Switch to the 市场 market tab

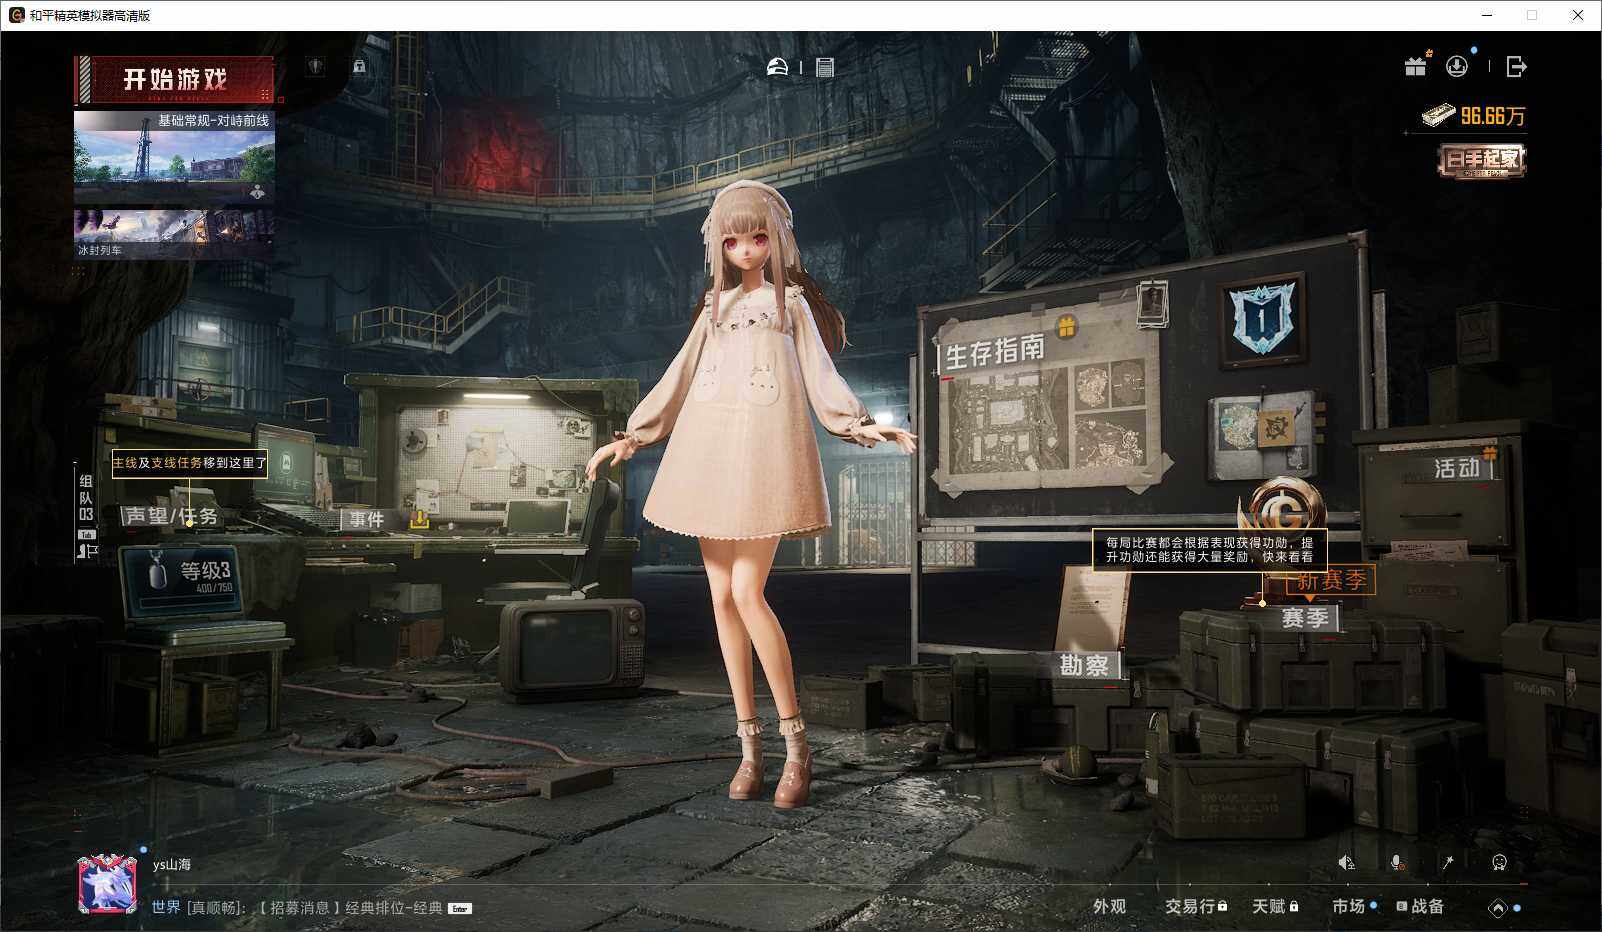[1348, 906]
